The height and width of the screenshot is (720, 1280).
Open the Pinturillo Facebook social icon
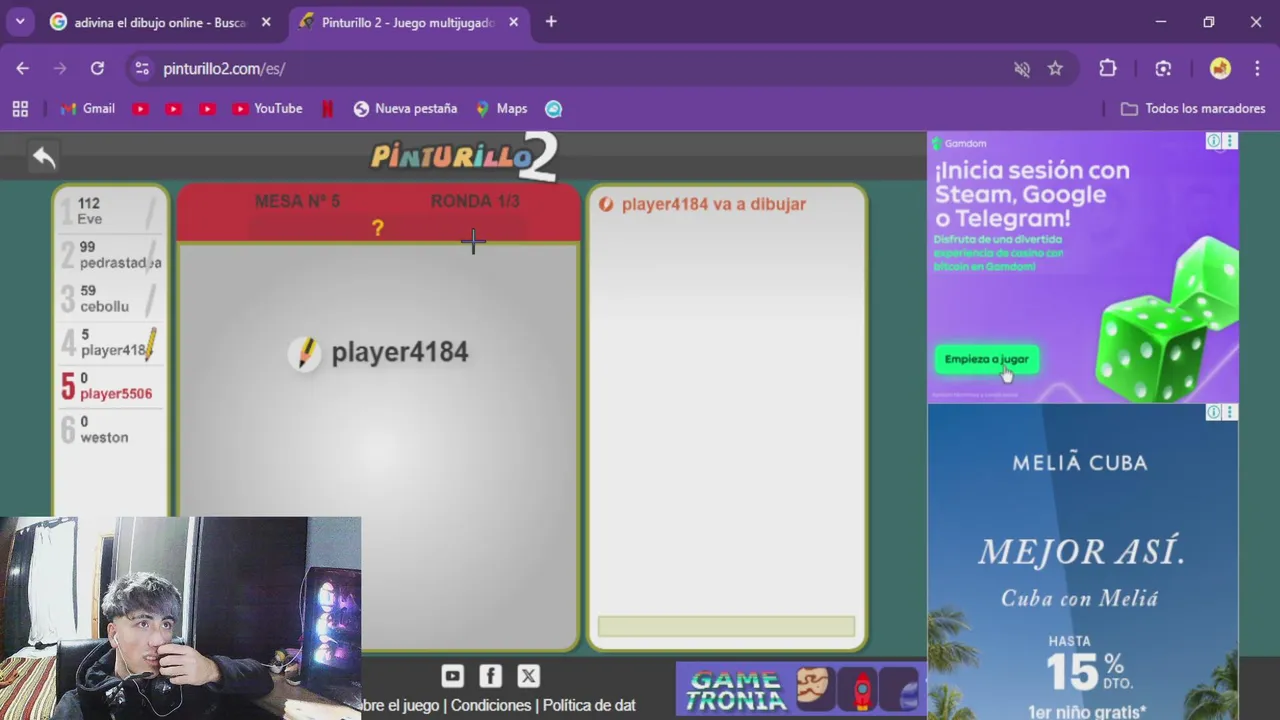point(490,676)
